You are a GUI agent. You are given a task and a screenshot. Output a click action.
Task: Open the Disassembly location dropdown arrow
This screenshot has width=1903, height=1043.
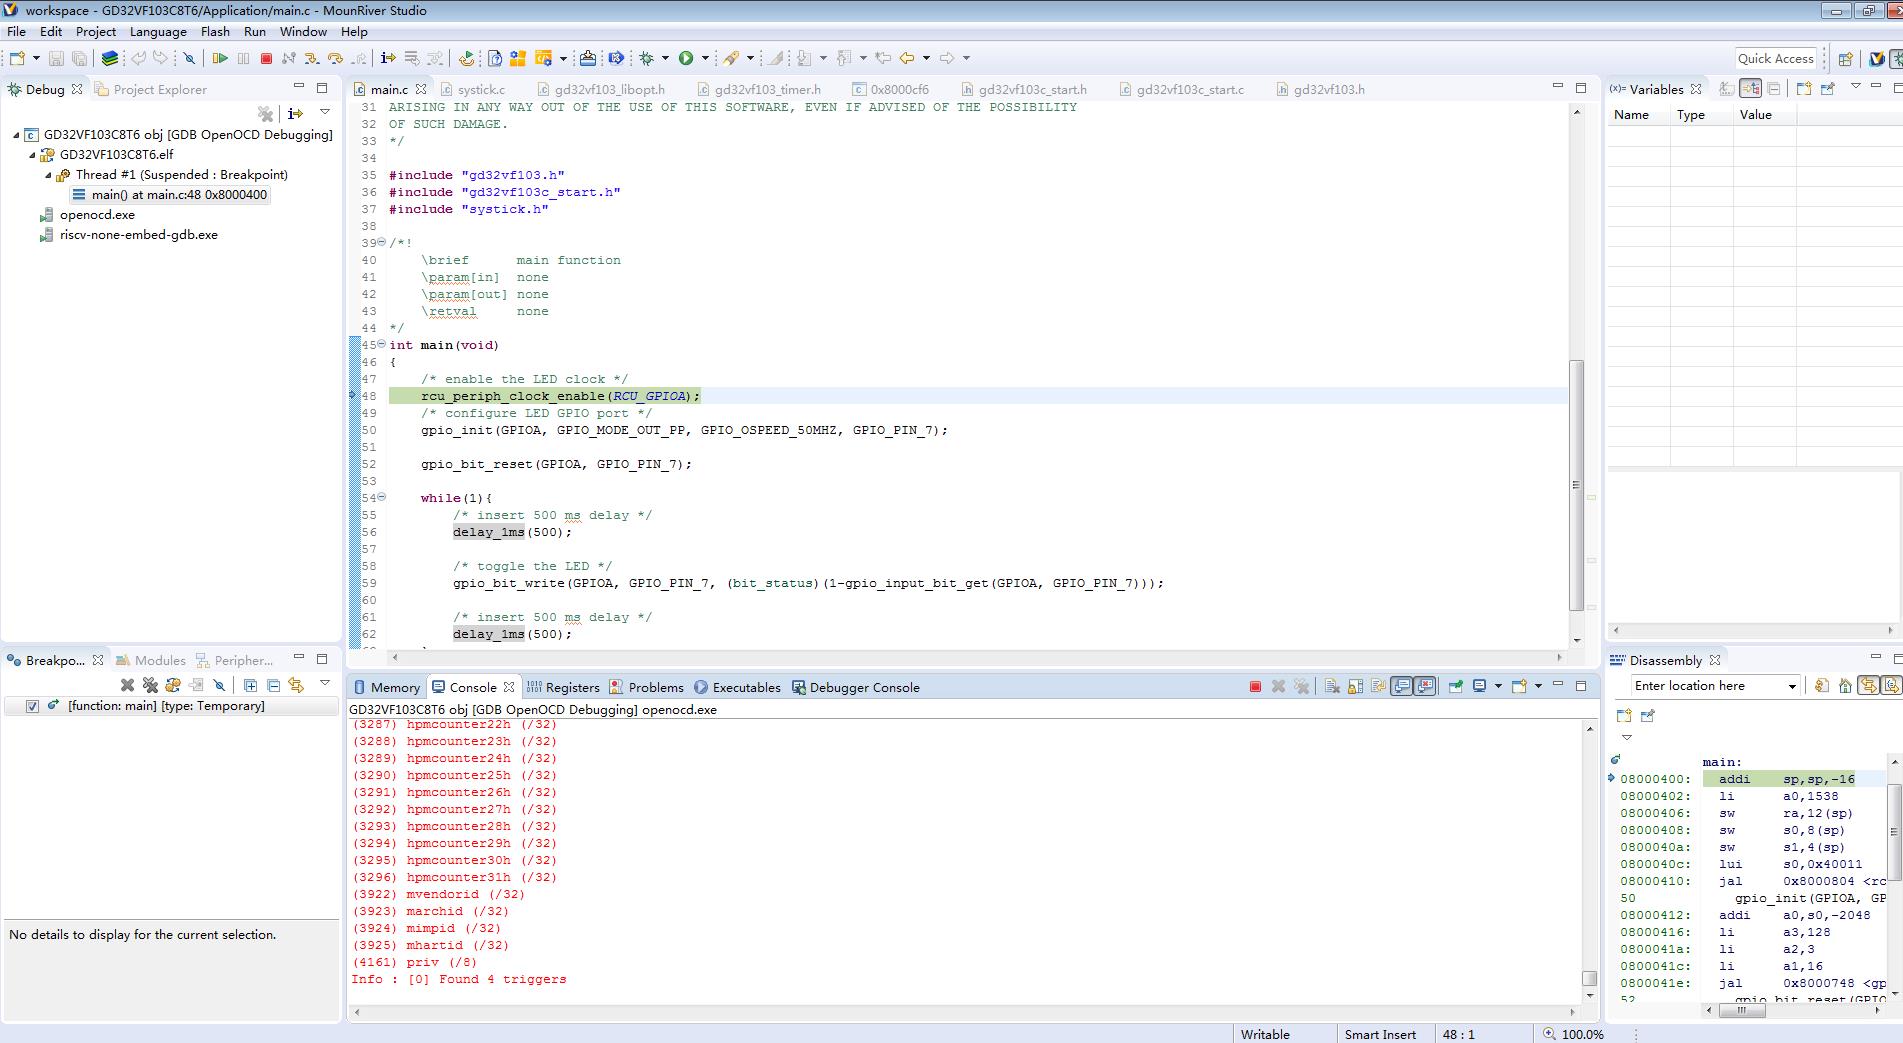(1792, 686)
